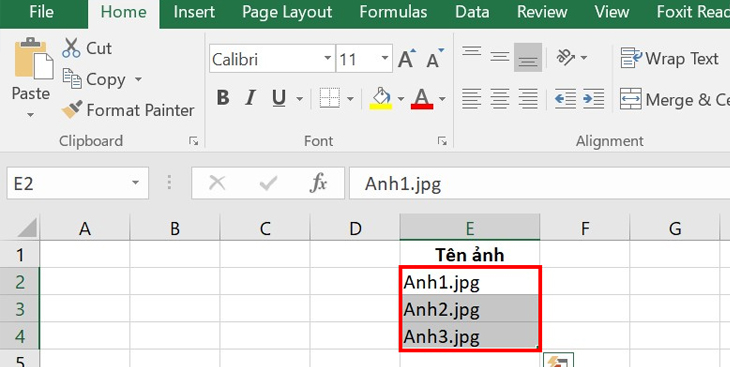Cut the selected cells
This screenshot has width=730, height=367.
[x=87, y=48]
